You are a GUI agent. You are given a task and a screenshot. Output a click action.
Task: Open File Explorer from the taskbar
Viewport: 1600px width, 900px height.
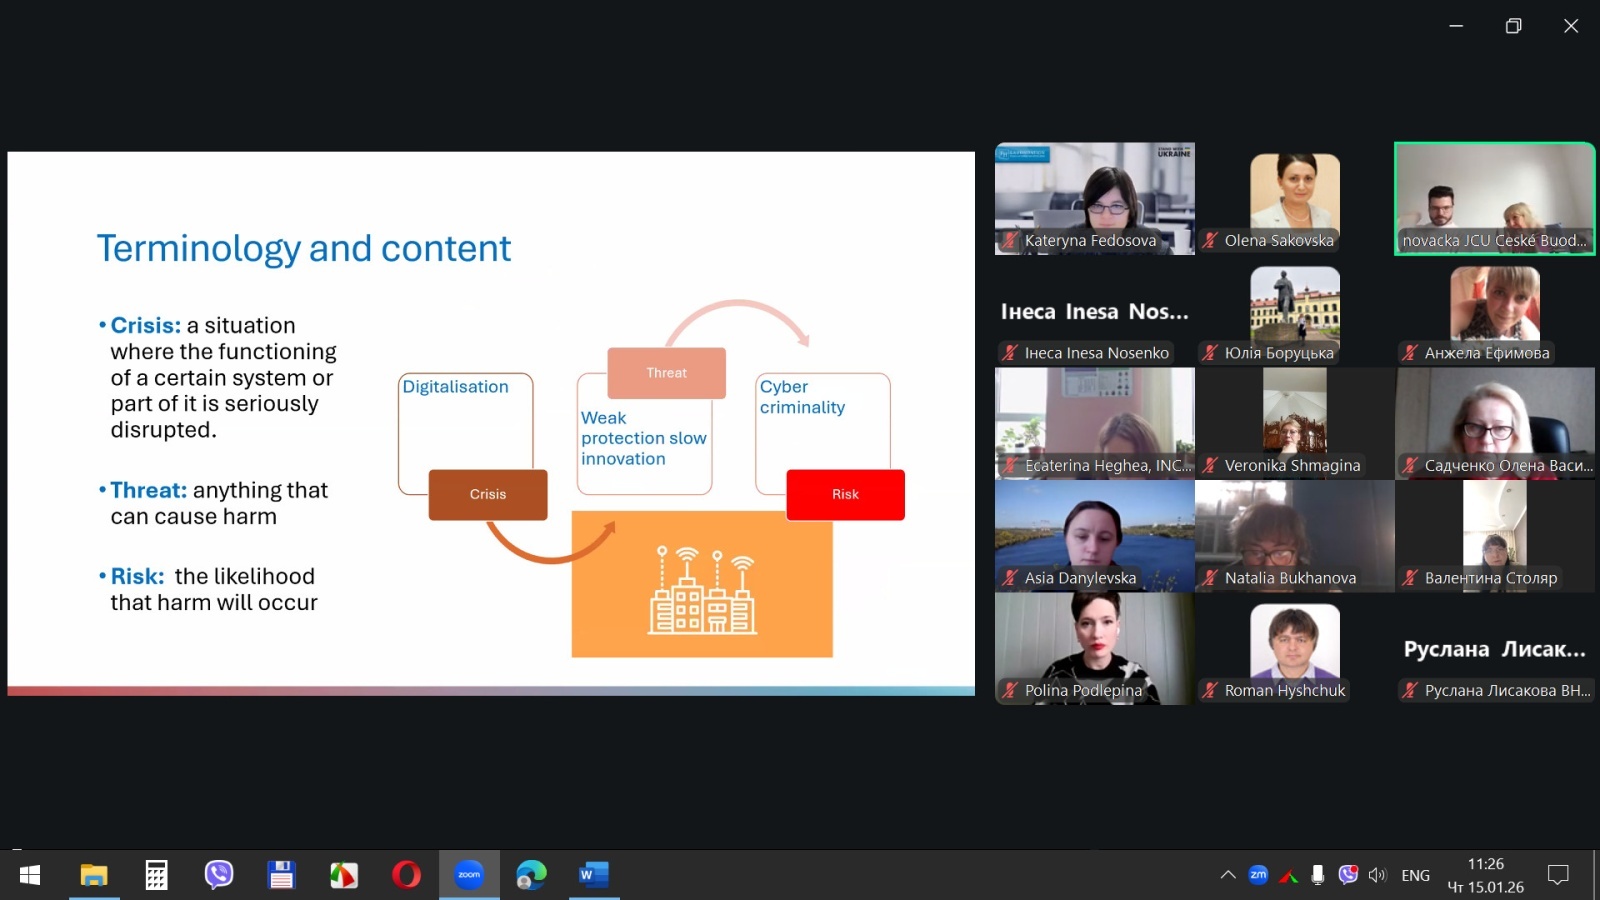(94, 875)
